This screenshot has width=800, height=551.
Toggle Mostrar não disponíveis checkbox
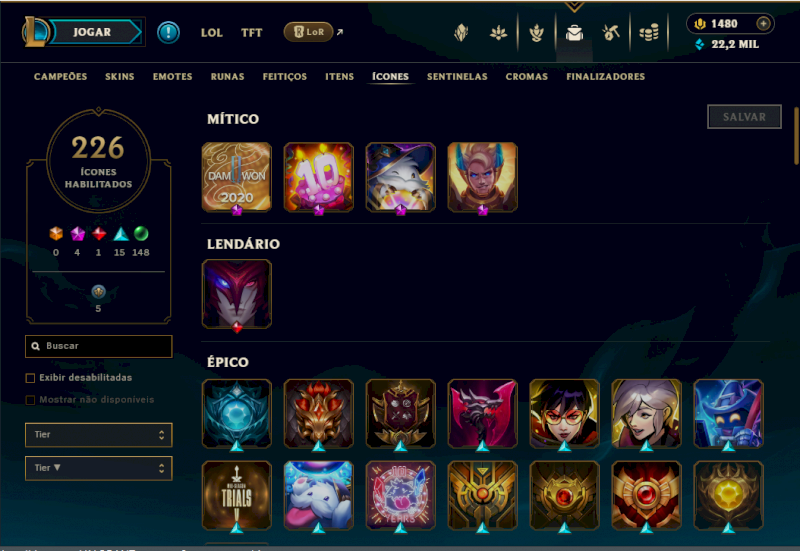click(30, 400)
